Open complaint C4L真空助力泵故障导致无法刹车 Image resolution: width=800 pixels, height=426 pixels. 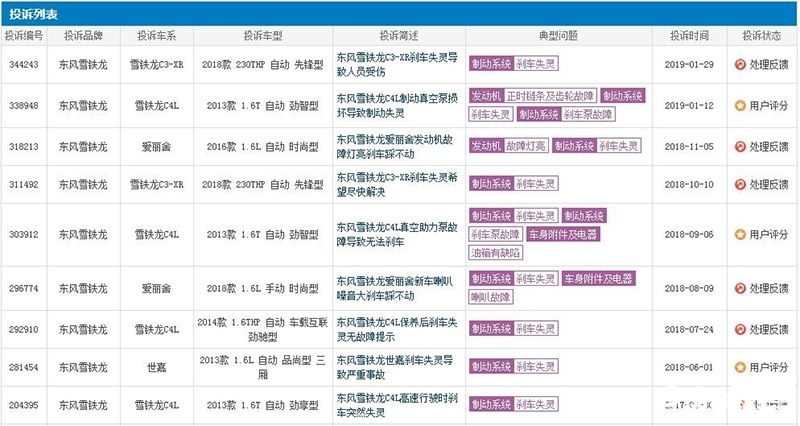397,235
